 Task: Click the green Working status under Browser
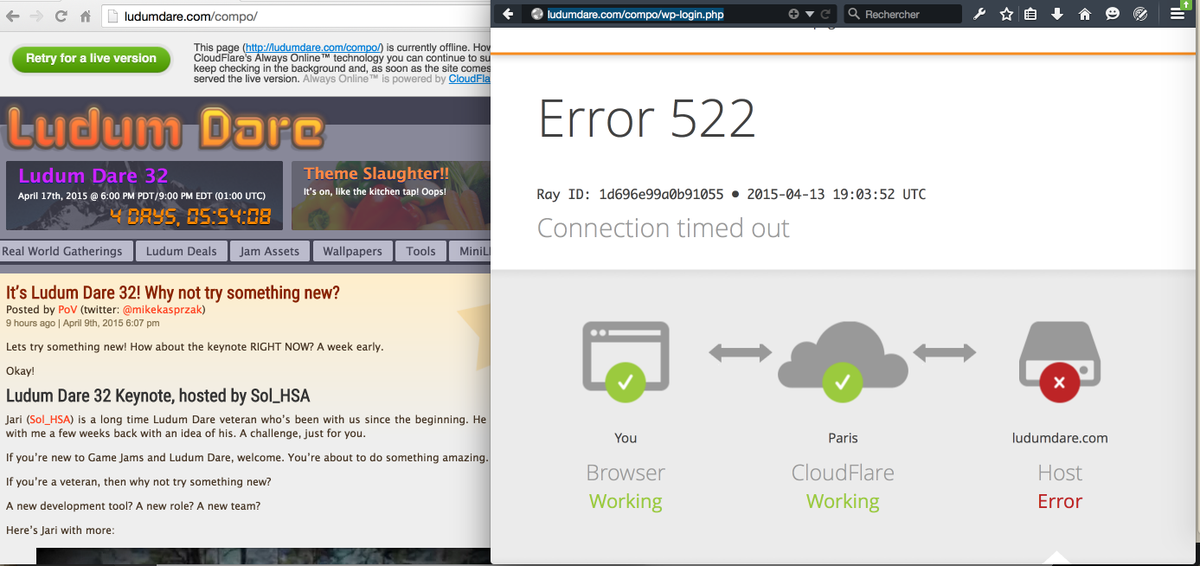click(626, 501)
